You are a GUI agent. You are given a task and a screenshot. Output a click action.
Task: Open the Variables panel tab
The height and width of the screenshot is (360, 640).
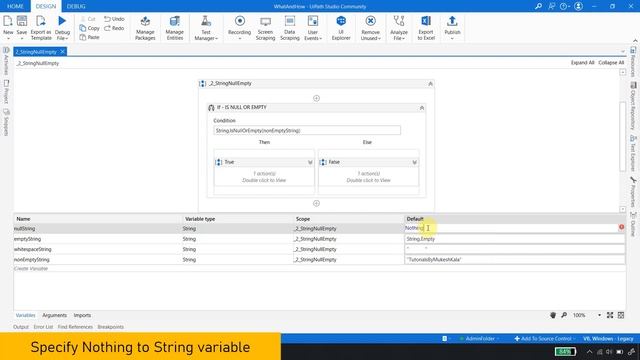click(x=25, y=315)
